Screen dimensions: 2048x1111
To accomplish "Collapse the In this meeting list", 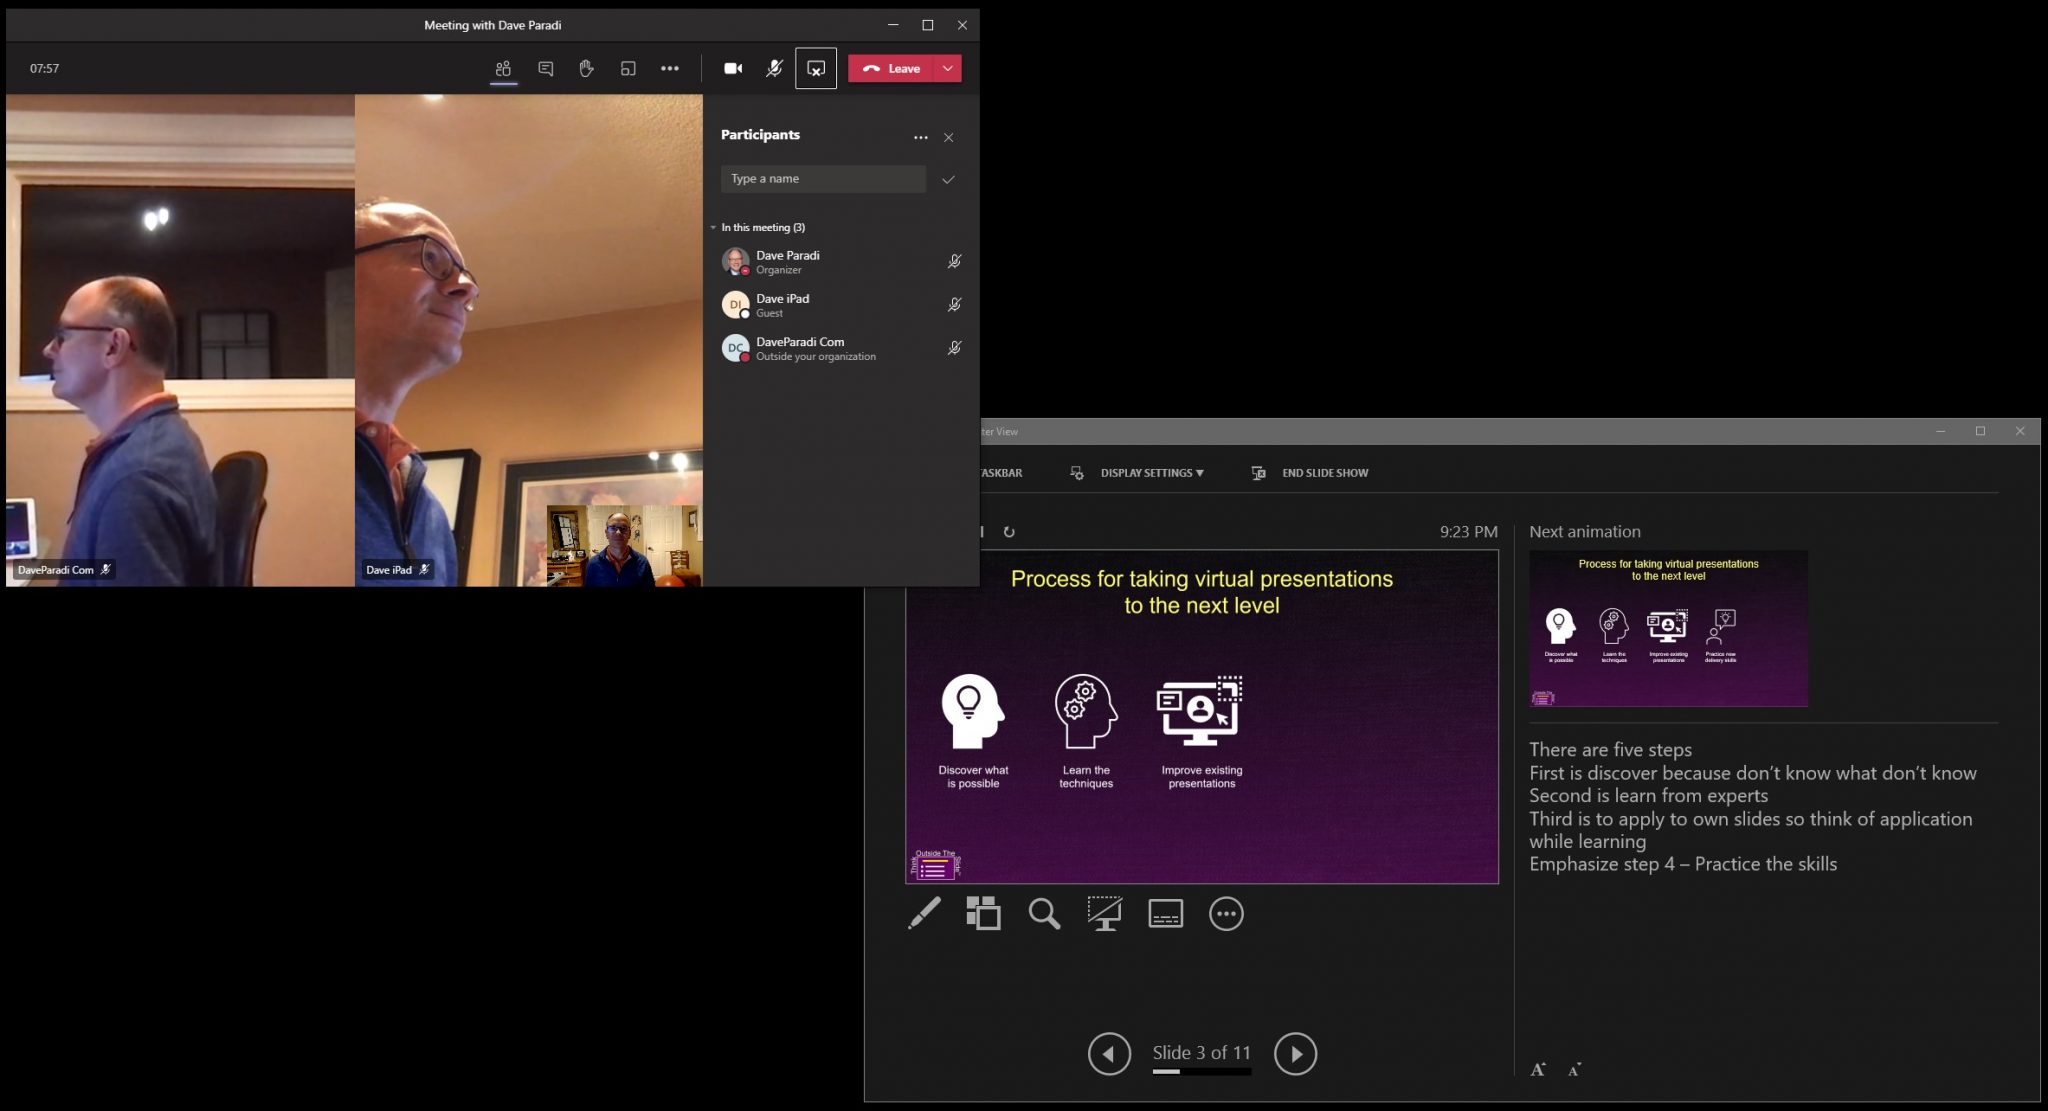I will tap(713, 227).
